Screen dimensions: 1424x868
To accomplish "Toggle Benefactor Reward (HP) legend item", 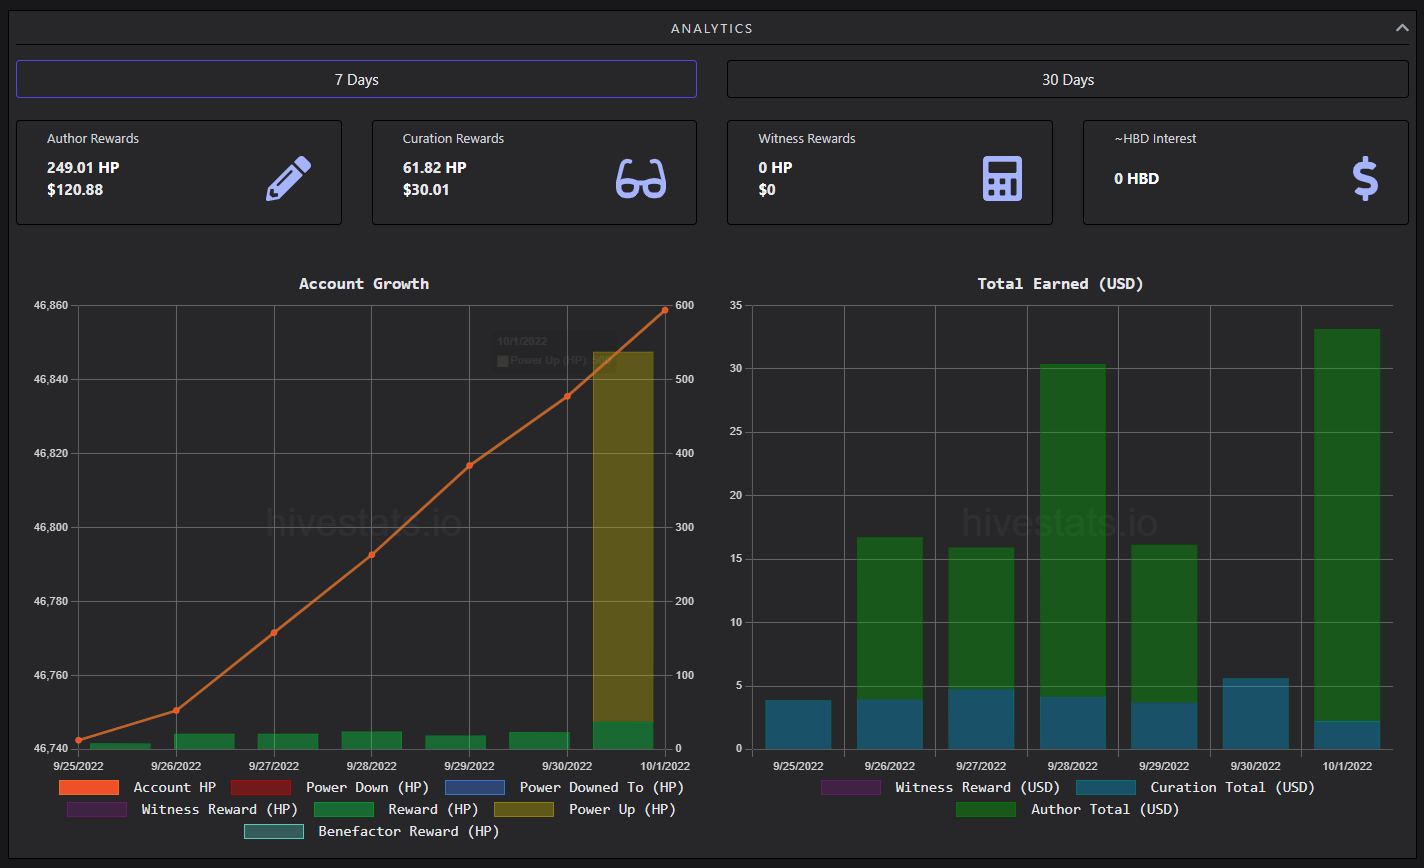I will (371, 831).
